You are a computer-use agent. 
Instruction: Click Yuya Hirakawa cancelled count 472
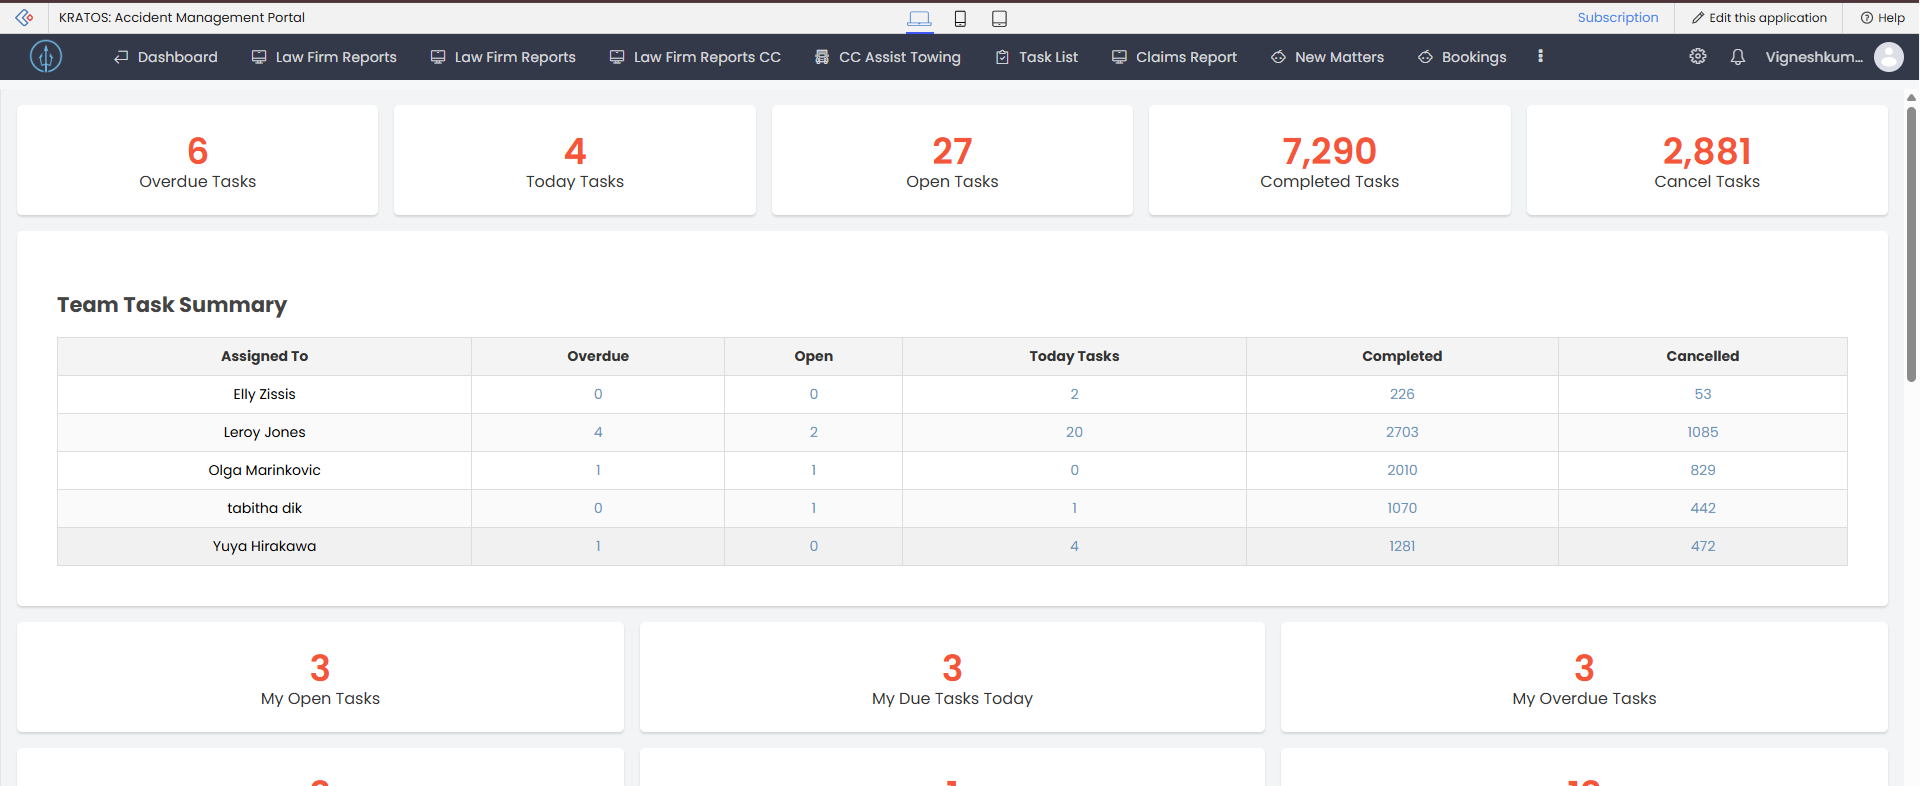point(1703,546)
